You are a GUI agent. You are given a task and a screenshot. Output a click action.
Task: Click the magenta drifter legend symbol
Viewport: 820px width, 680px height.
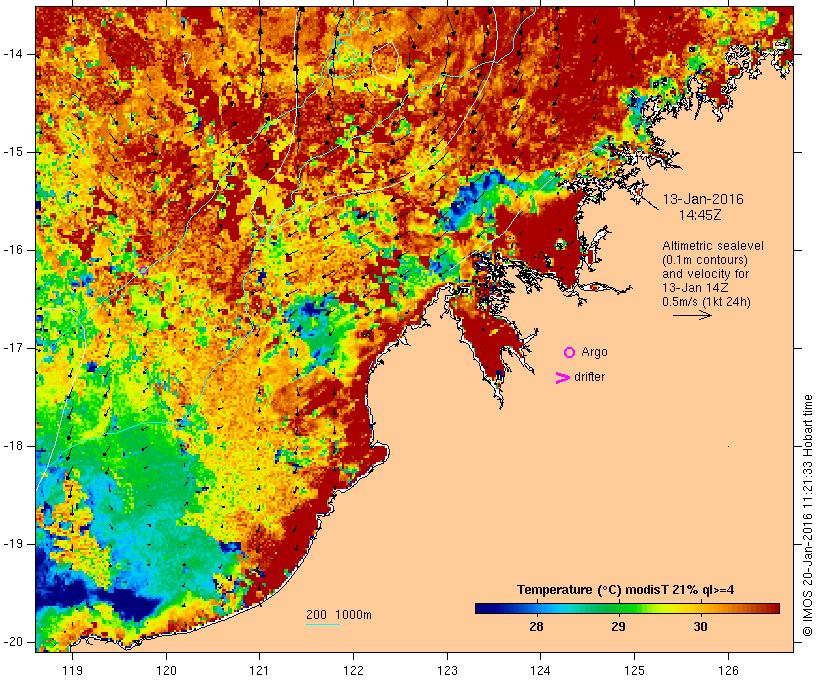click(563, 378)
